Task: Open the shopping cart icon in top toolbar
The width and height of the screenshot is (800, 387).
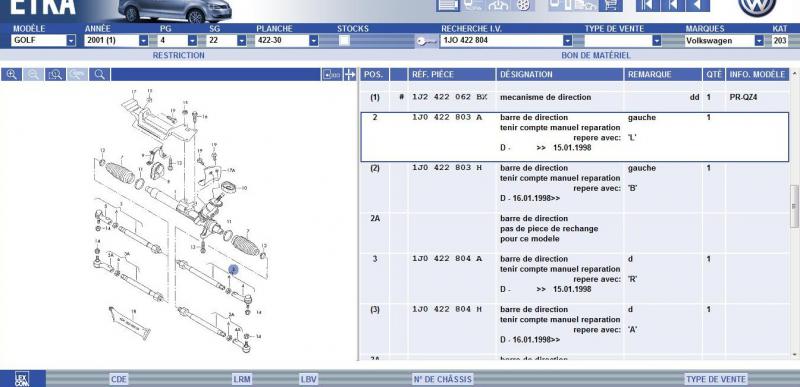Action: pos(610,5)
